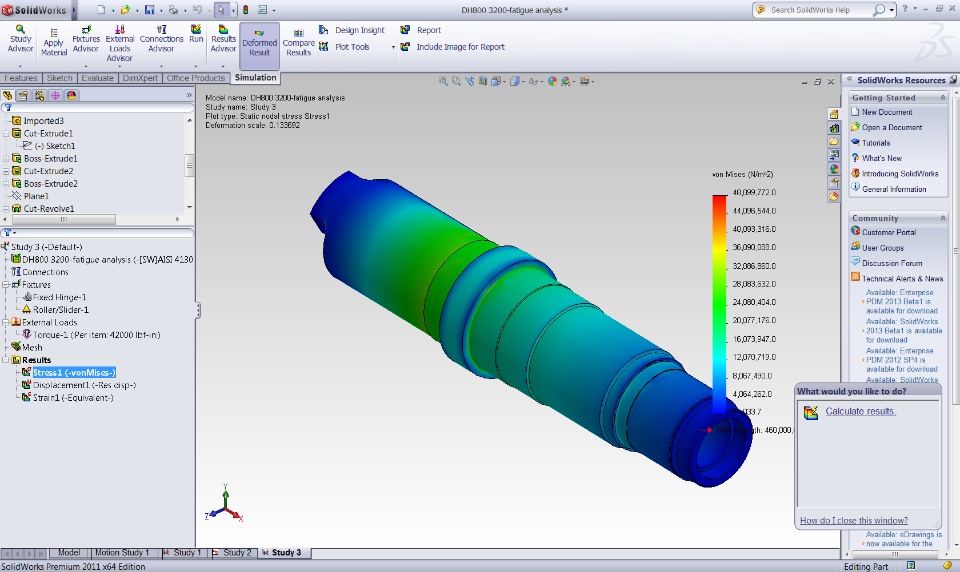Switch to the Sketch tab
This screenshot has height=572, width=960.
[x=59, y=78]
